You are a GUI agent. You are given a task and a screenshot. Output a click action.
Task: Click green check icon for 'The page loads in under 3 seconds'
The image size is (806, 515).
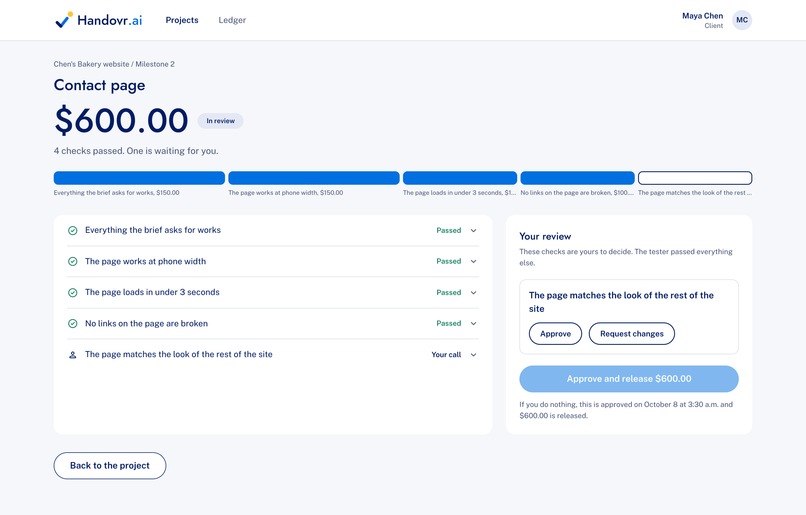pyautogui.click(x=72, y=292)
